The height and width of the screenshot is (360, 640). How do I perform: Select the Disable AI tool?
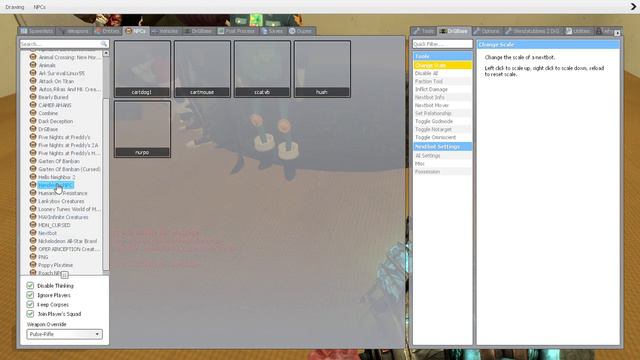pos(442,73)
